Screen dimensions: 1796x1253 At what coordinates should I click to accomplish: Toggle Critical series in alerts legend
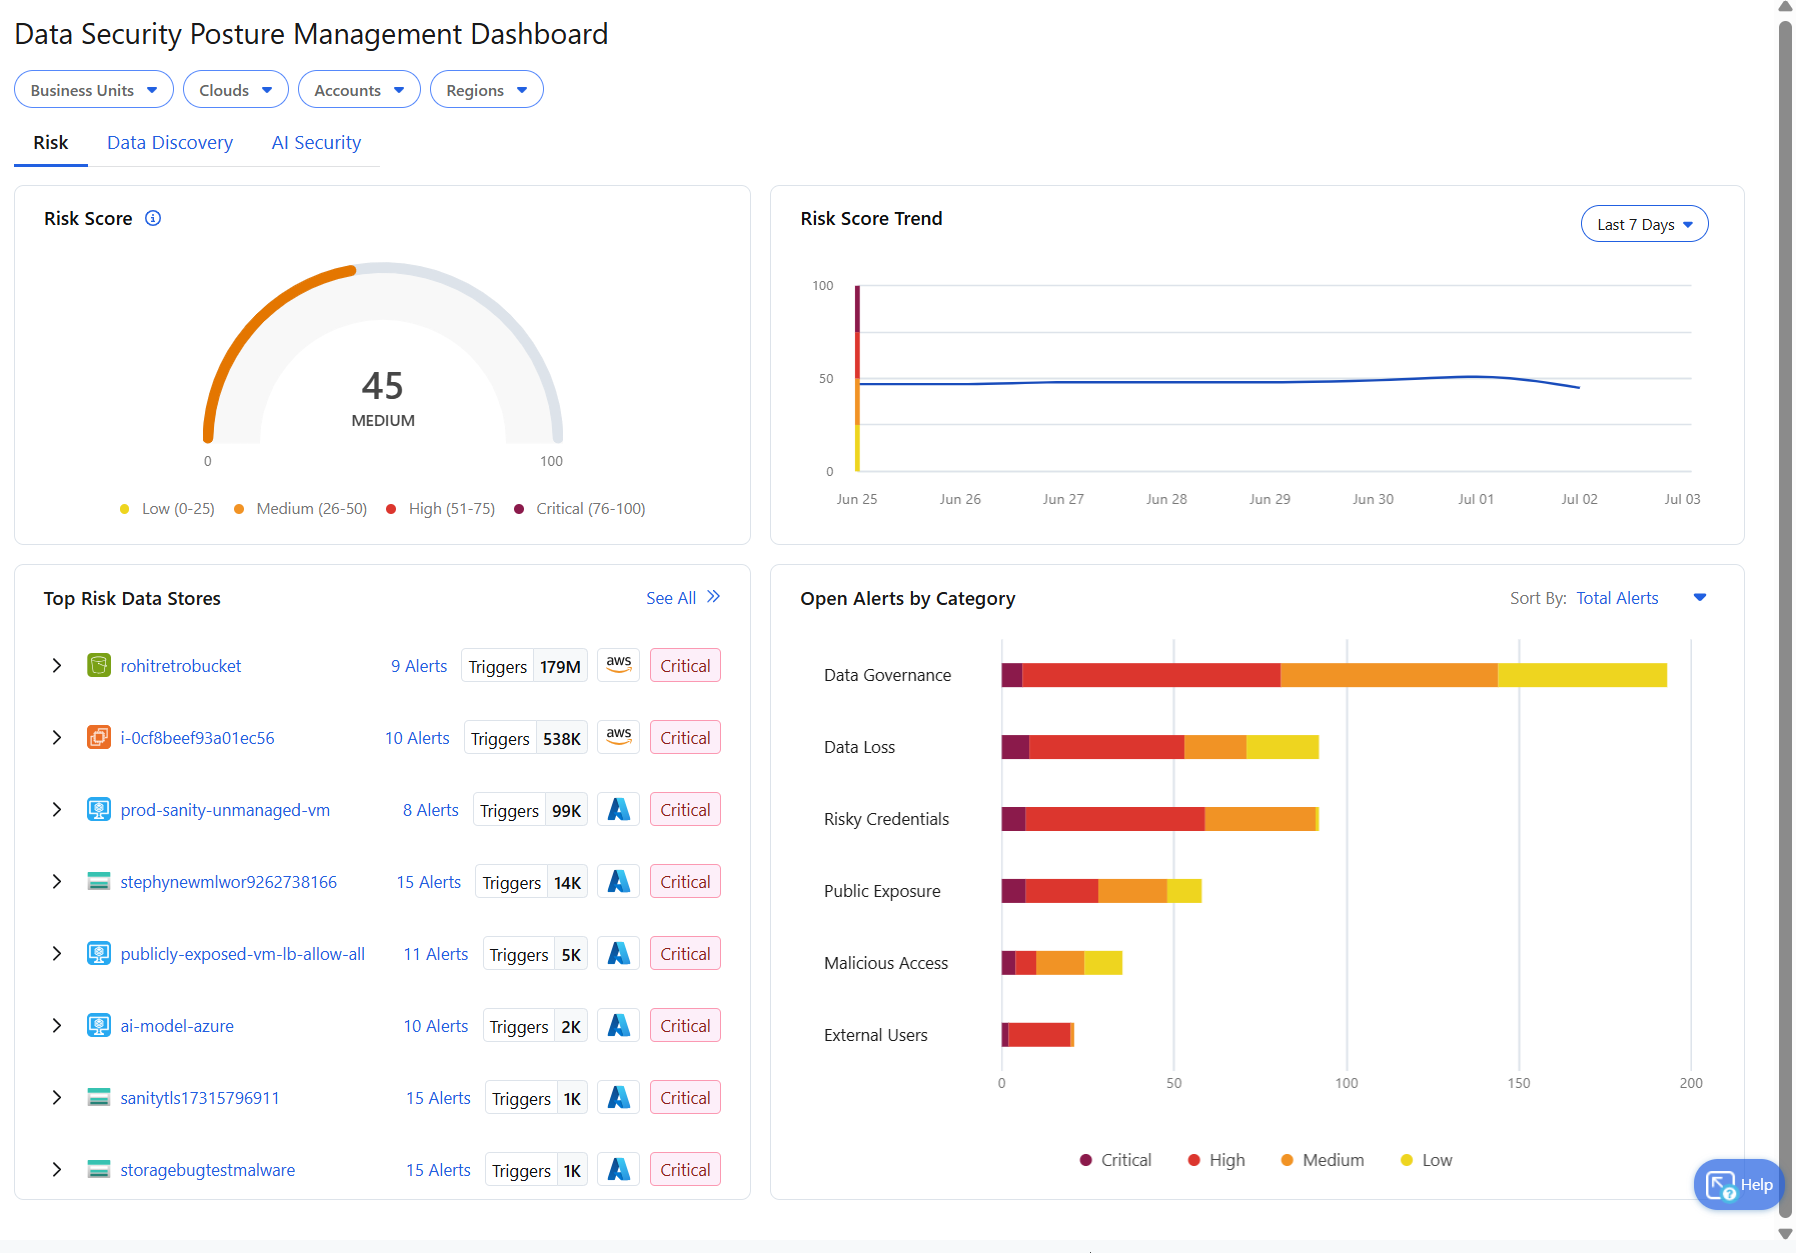[x=1116, y=1160]
